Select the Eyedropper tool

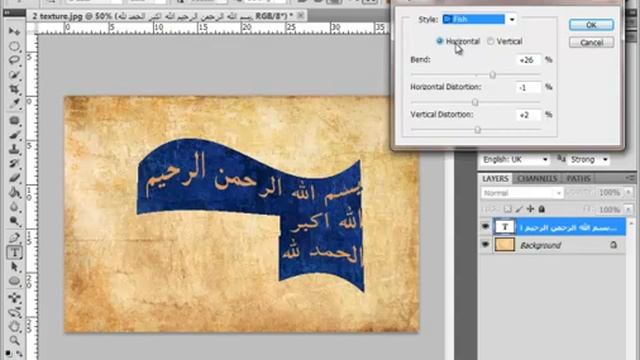coord(14,103)
